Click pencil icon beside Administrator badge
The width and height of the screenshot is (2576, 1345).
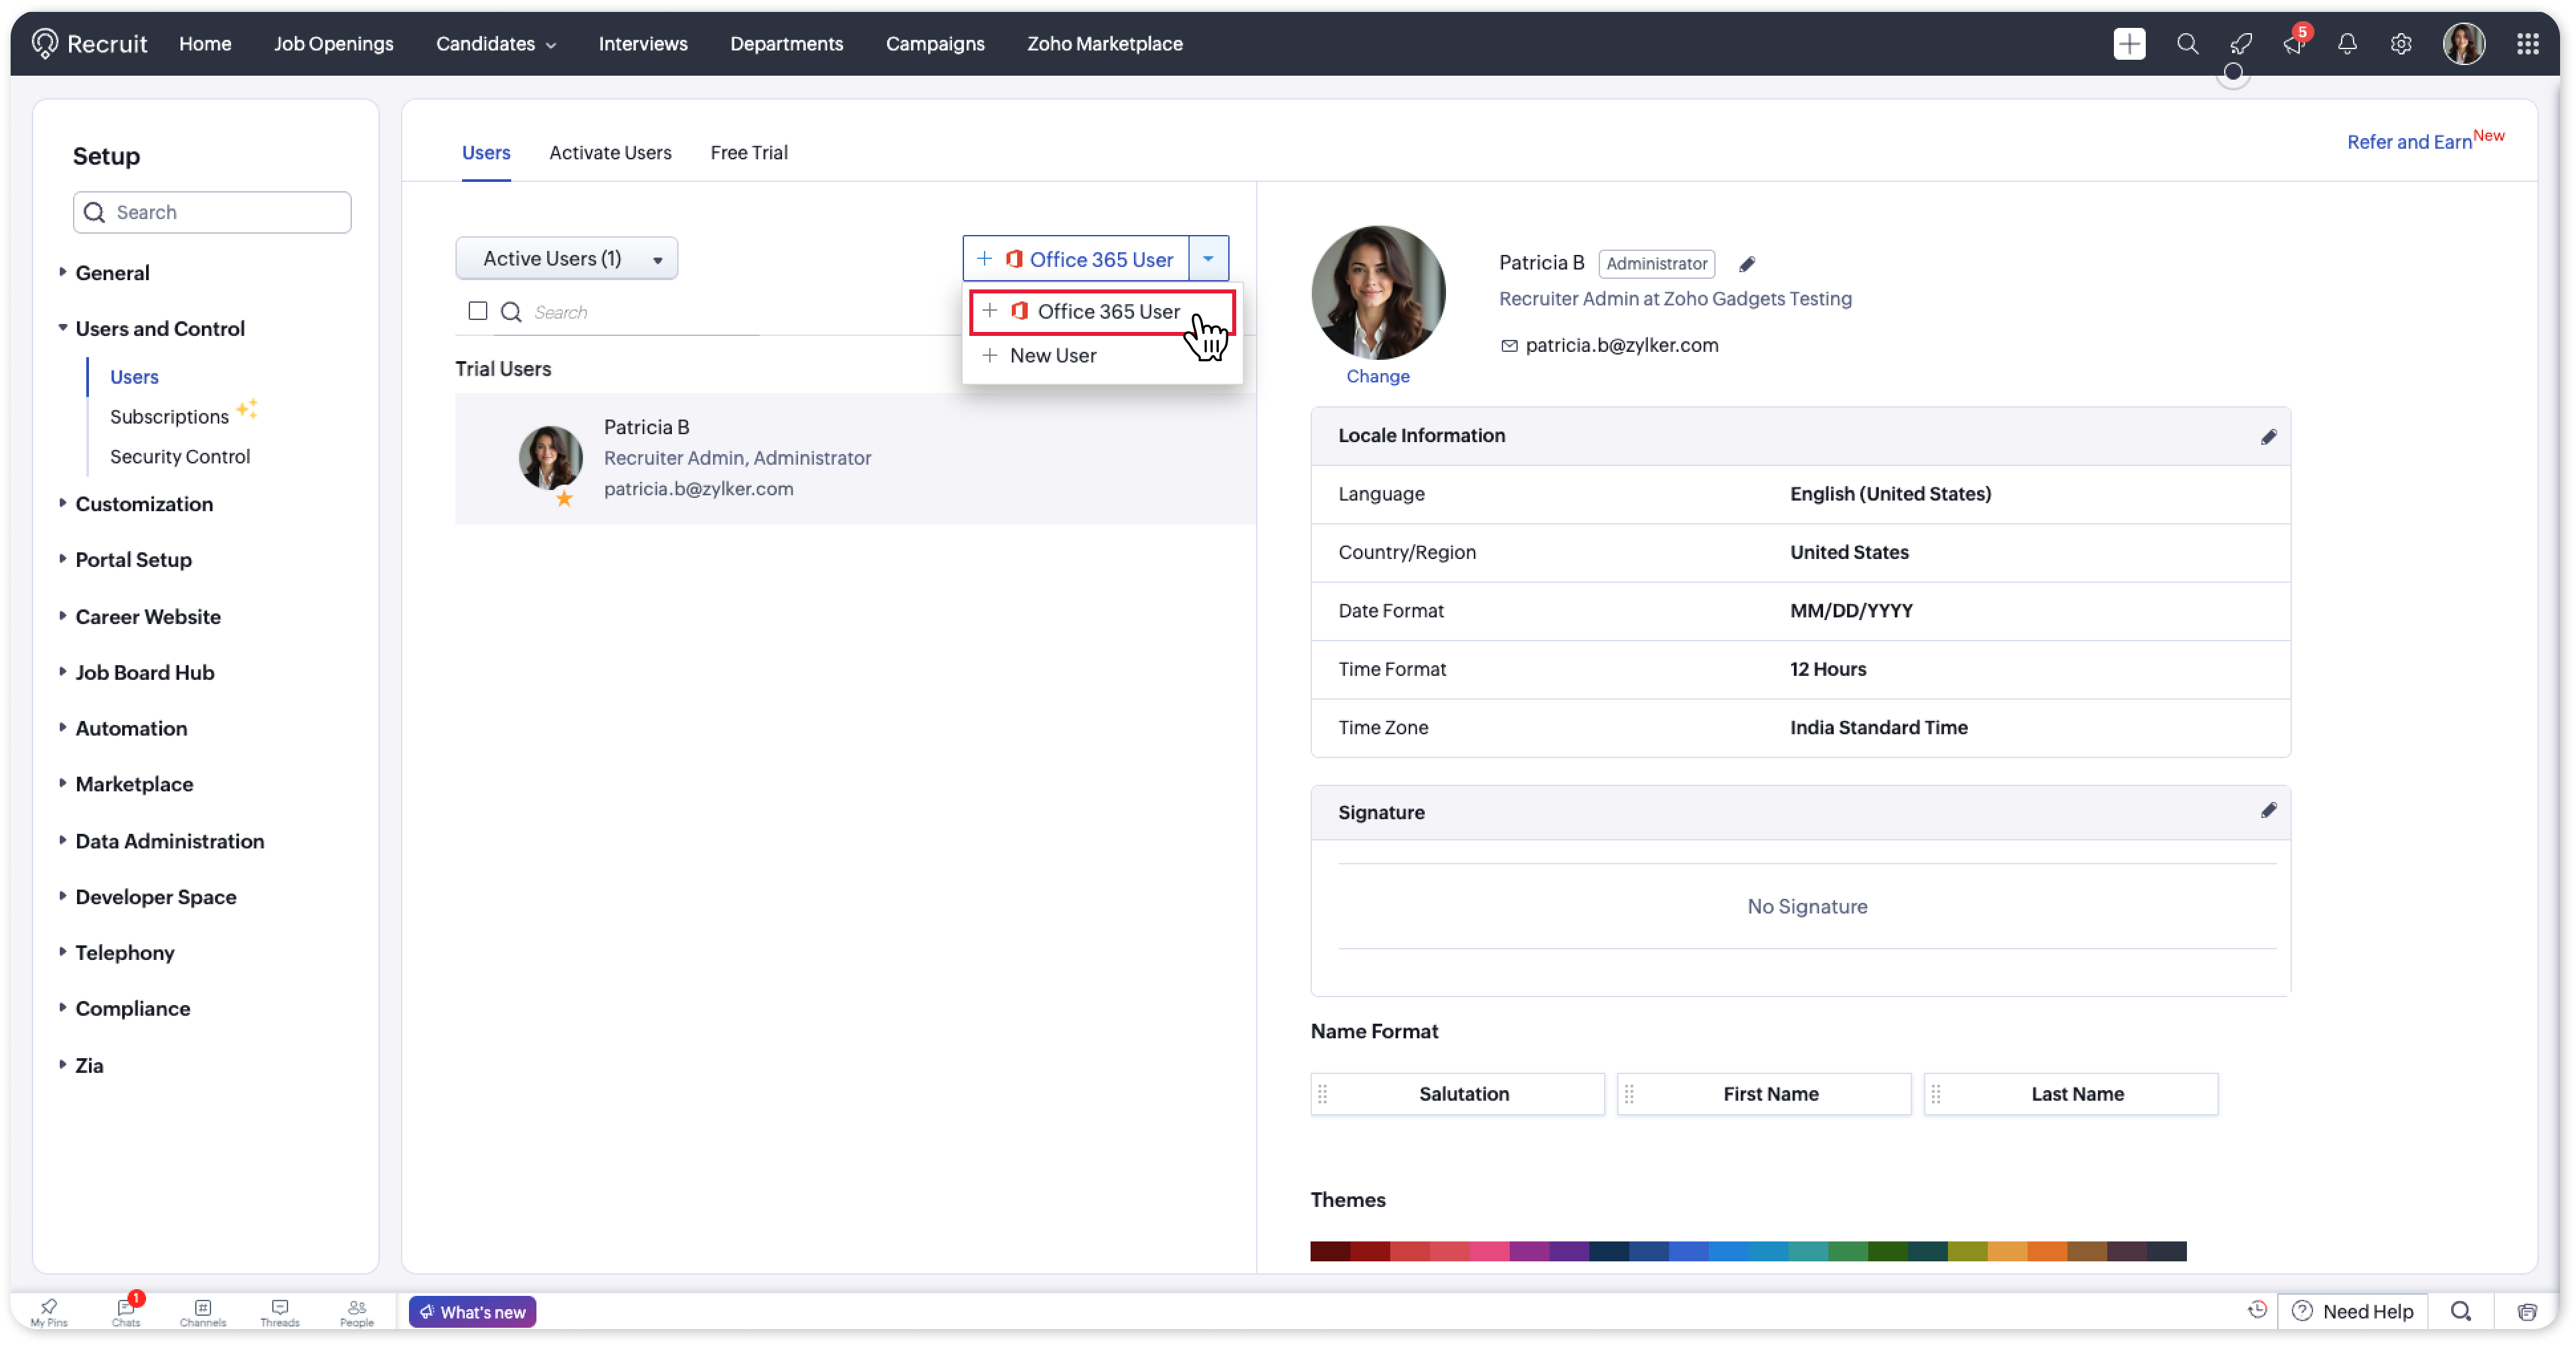coord(1746,264)
